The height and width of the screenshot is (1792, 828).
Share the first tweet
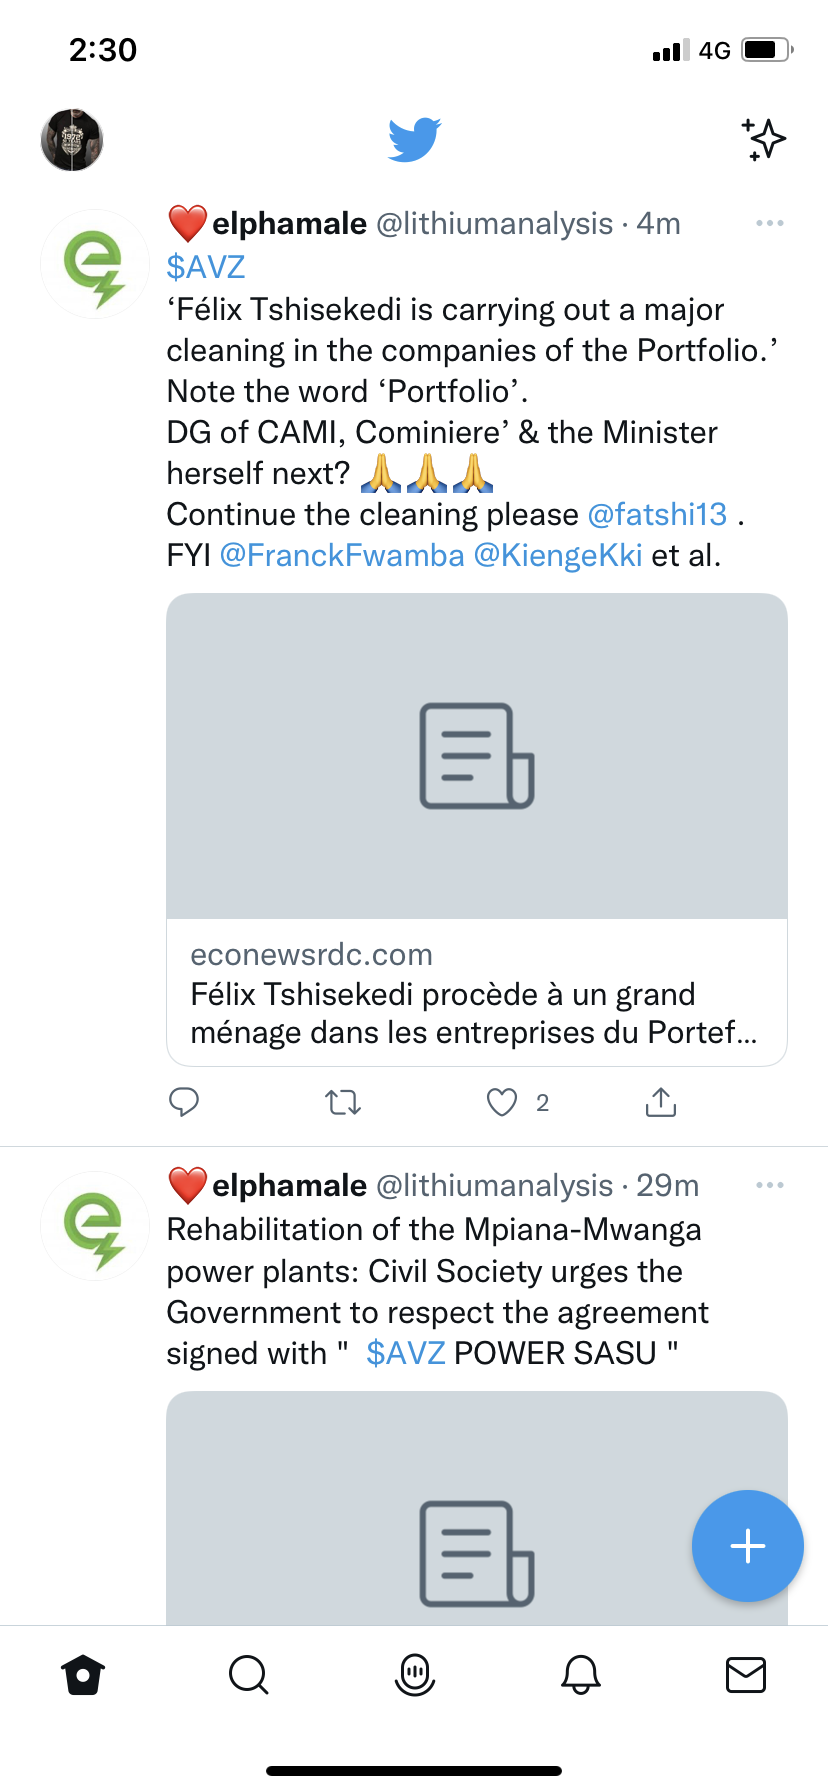point(661,1102)
